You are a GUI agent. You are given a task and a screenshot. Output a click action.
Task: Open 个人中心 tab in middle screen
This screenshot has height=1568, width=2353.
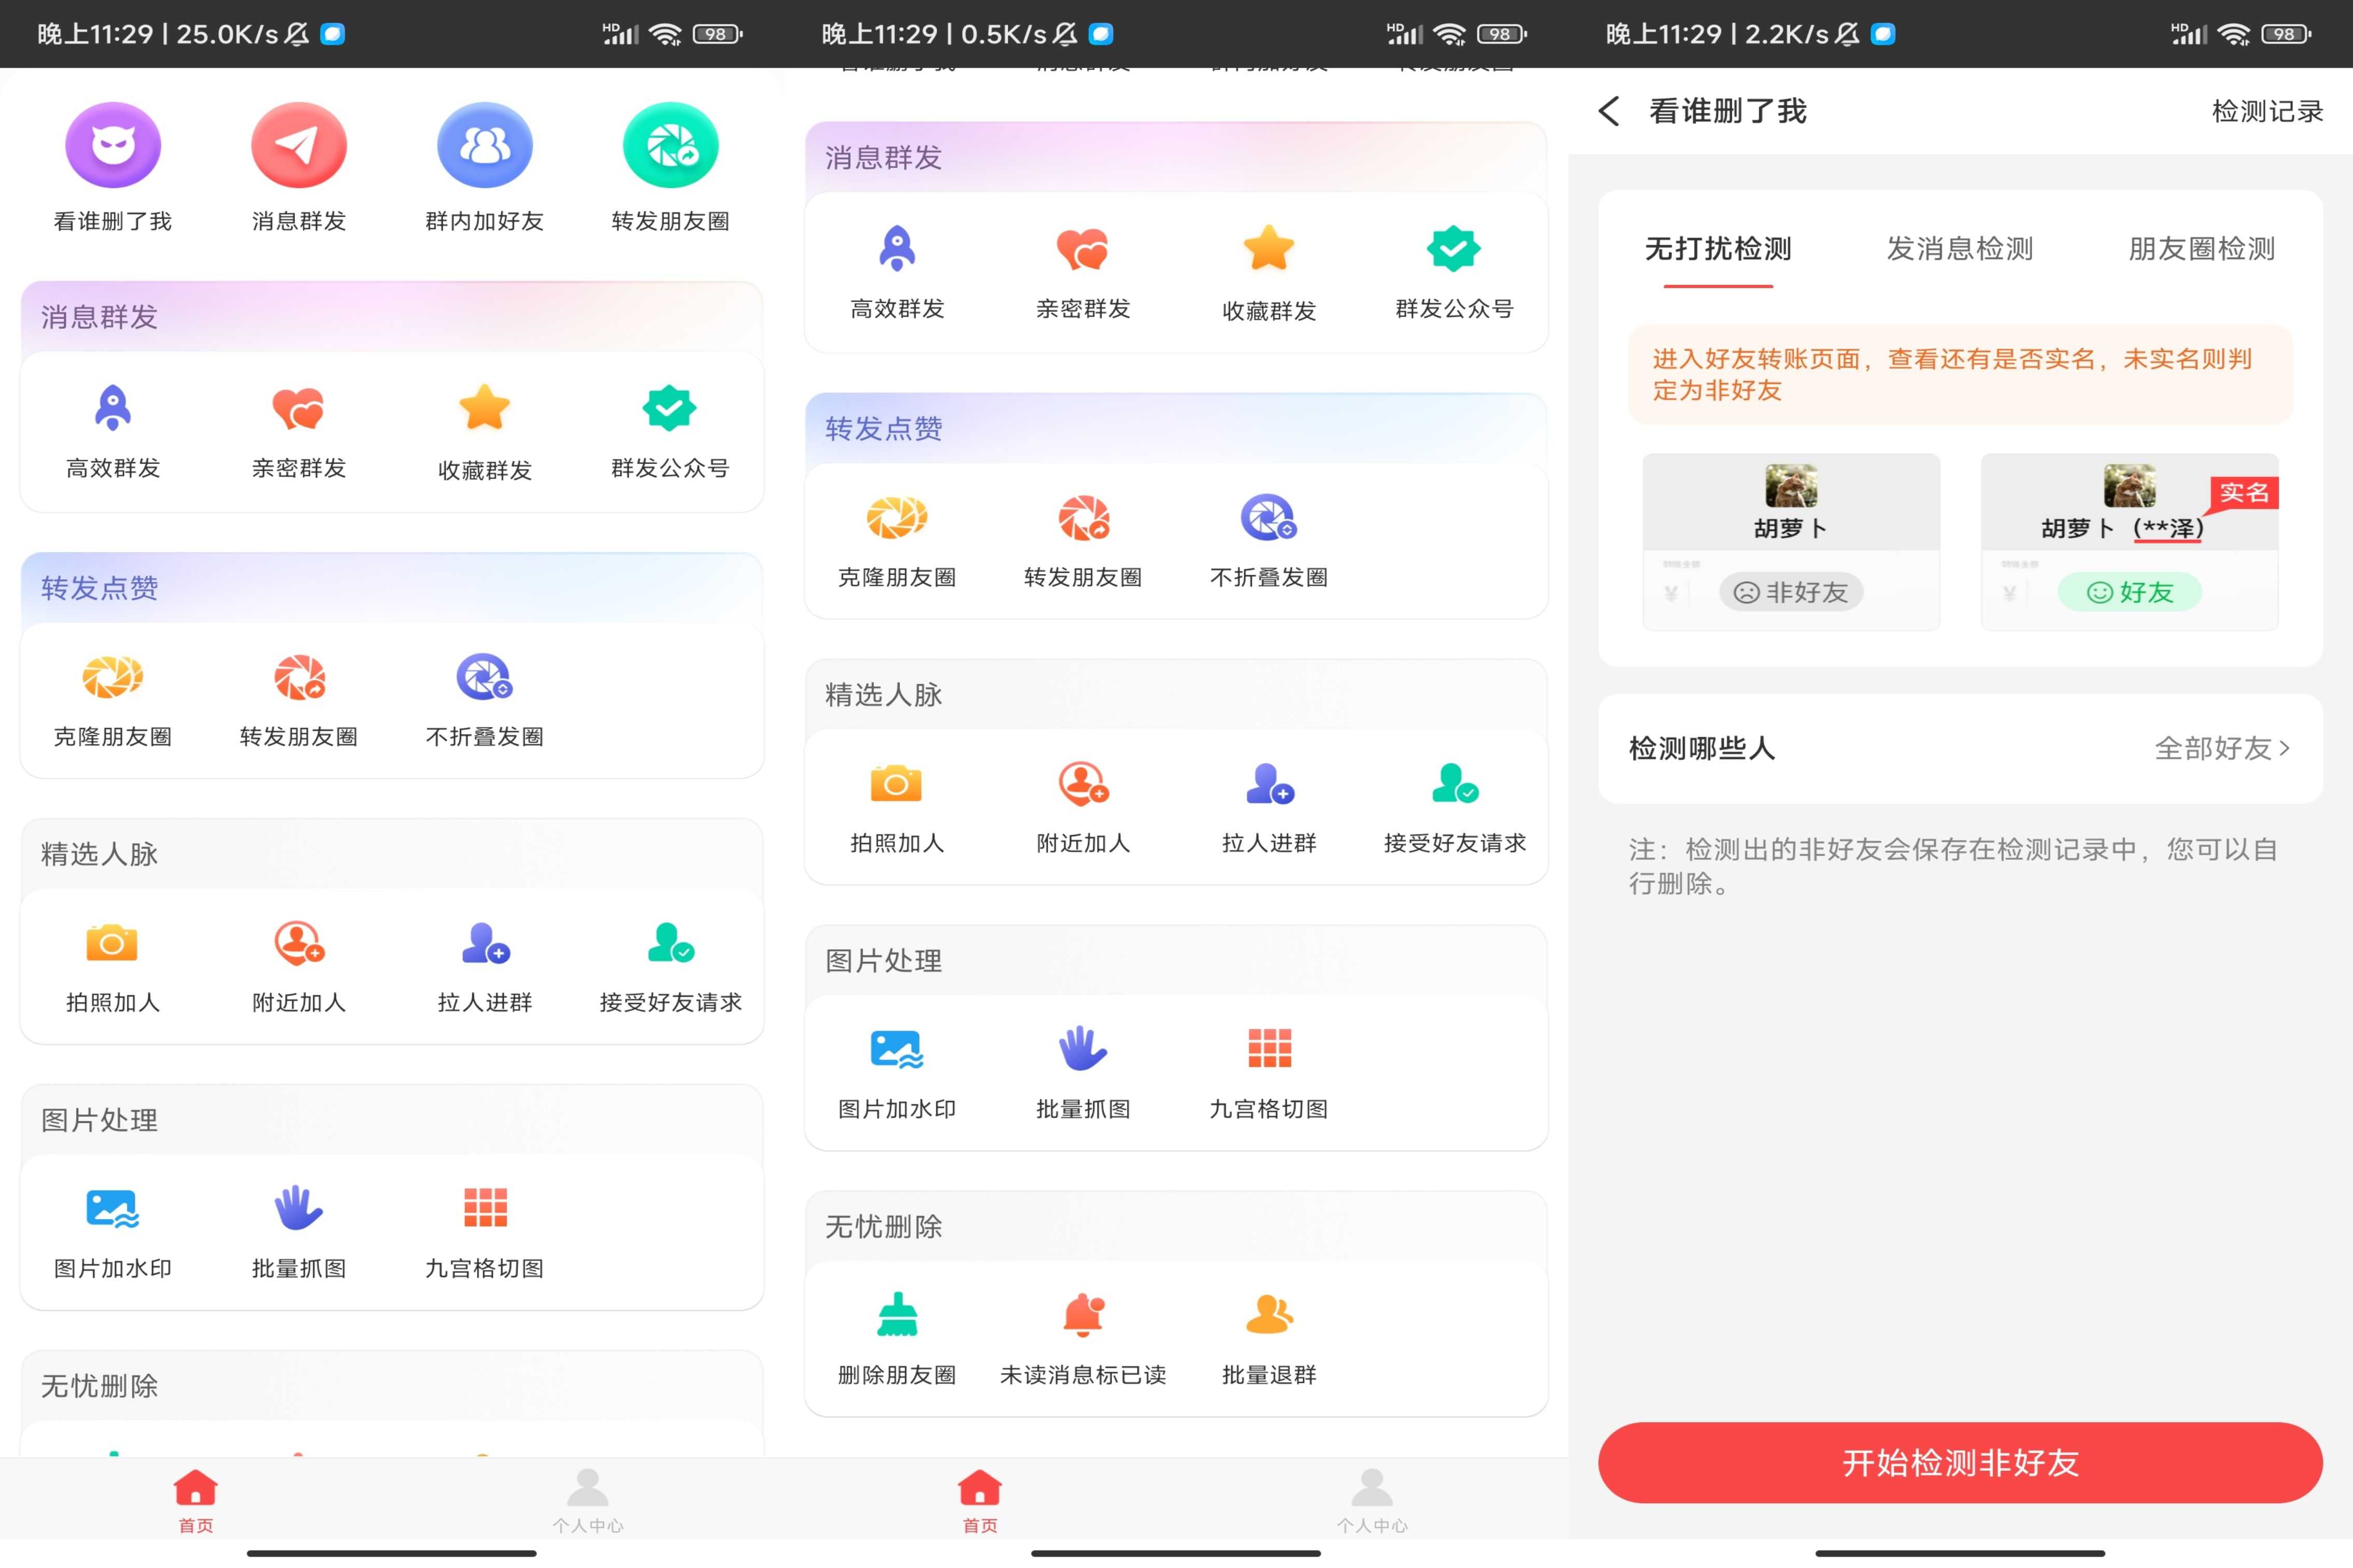click(1372, 1500)
